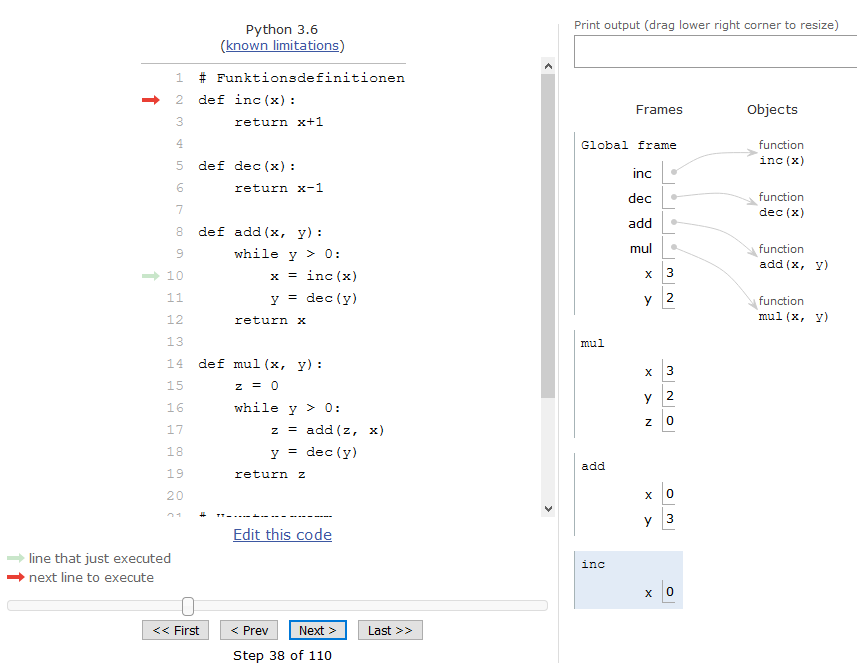The height and width of the screenshot is (663, 857).
Task: Advance execution with the Next button
Action: point(318,630)
